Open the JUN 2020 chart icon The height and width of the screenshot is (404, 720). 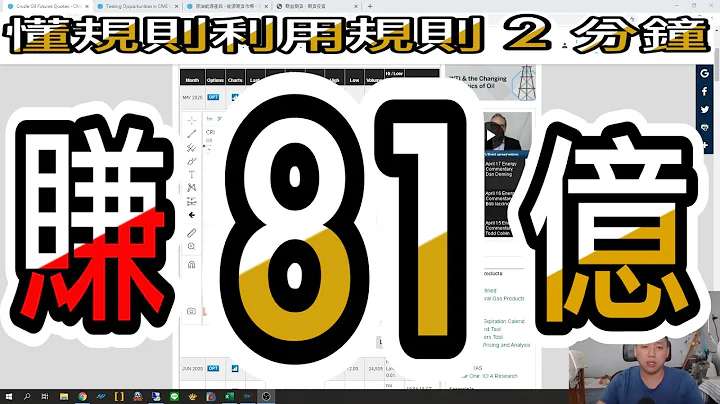pyautogui.click(x=235, y=368)
